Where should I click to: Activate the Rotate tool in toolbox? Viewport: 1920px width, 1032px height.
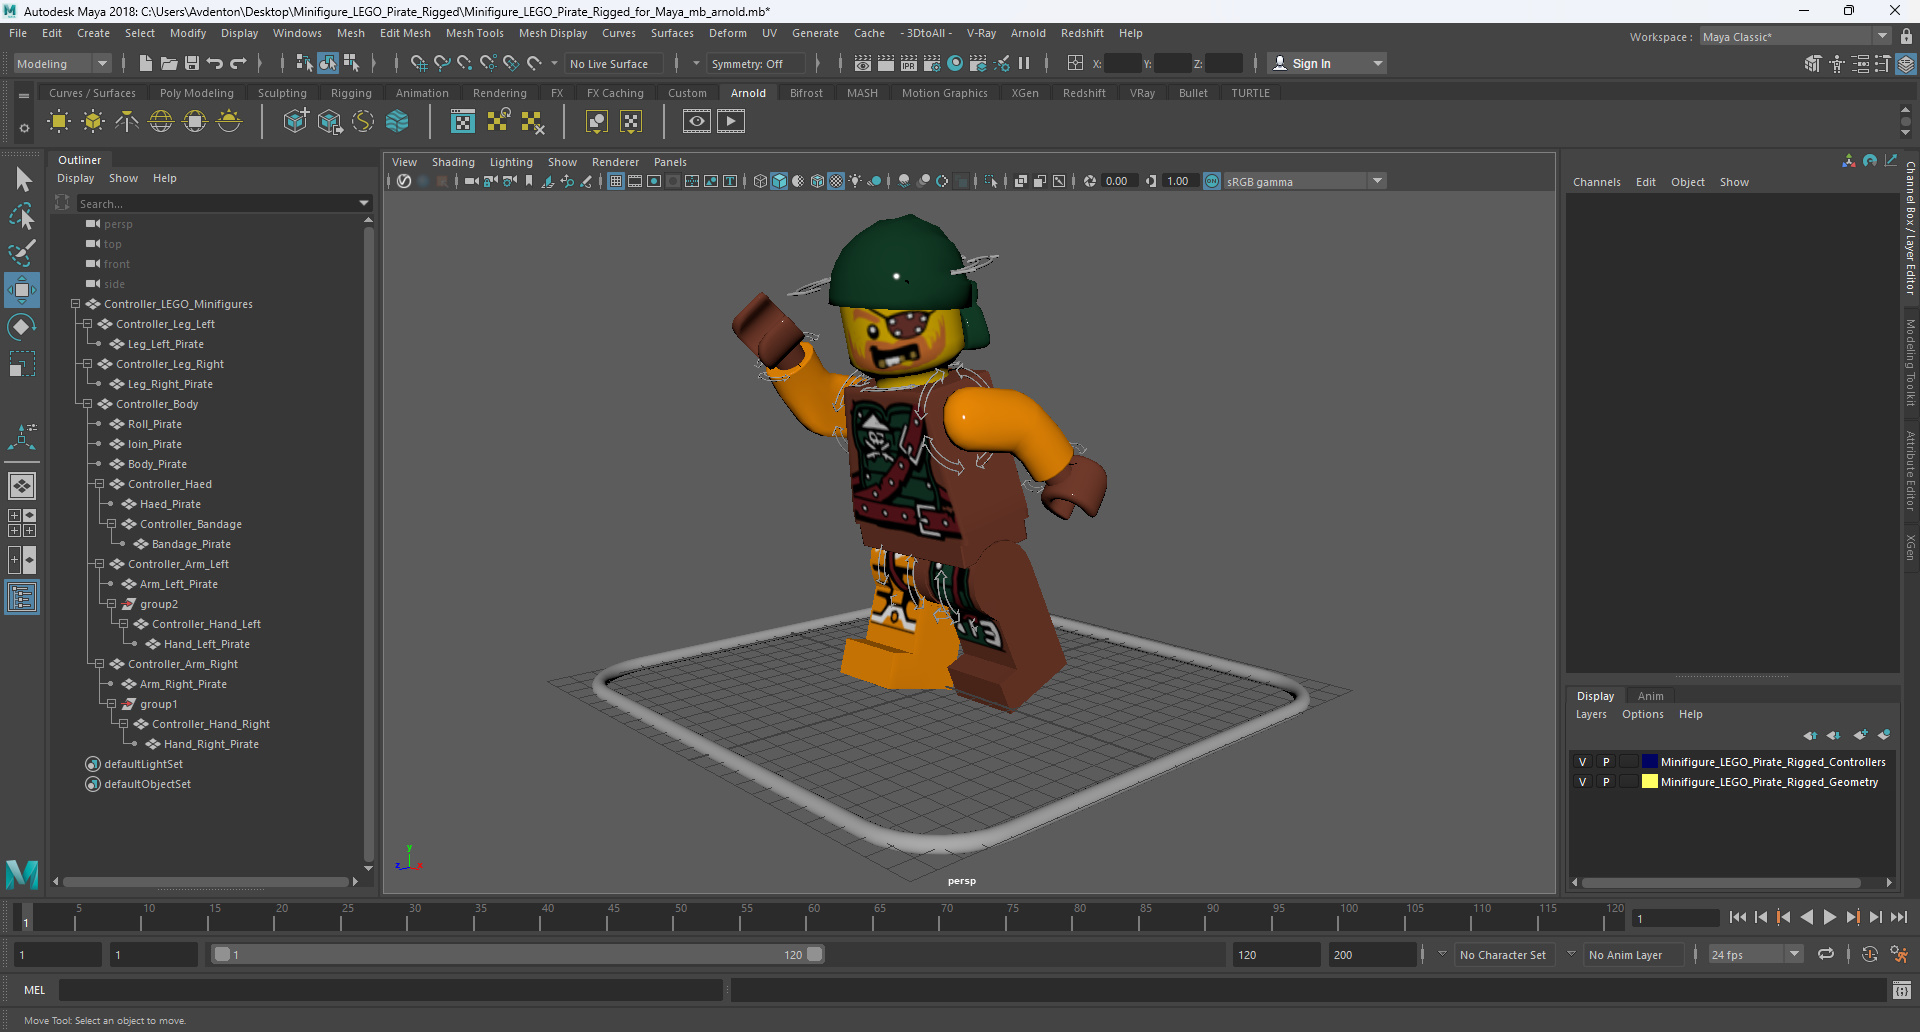pos(22,327)
